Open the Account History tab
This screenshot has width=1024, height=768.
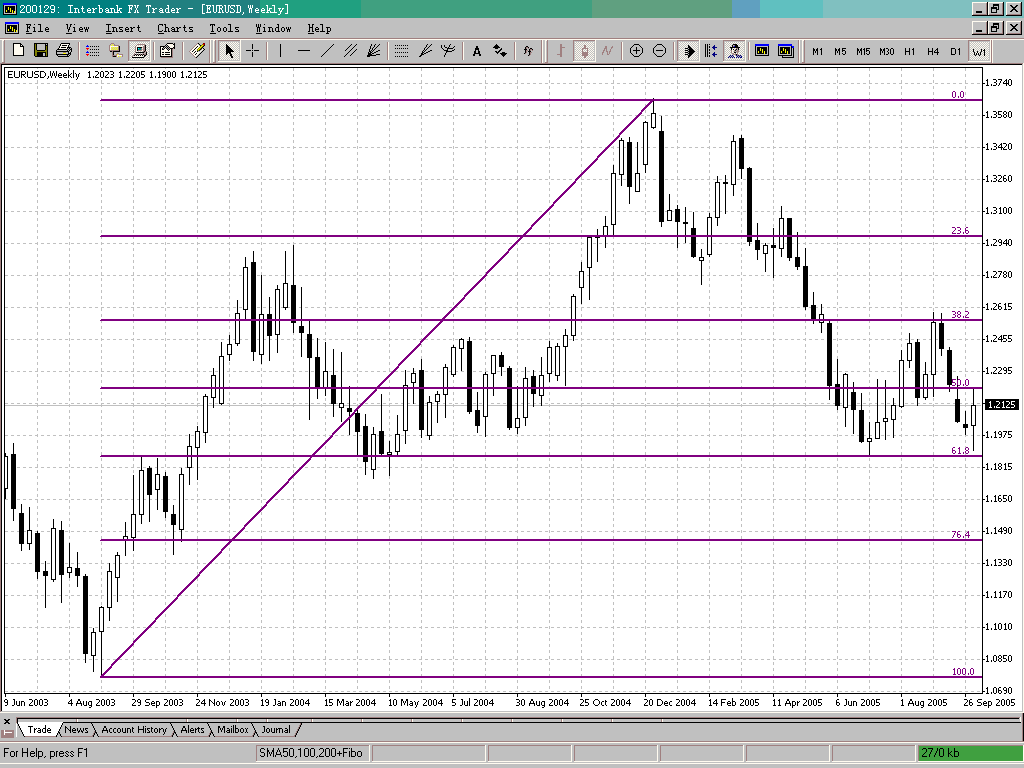[x=134, y=729]
